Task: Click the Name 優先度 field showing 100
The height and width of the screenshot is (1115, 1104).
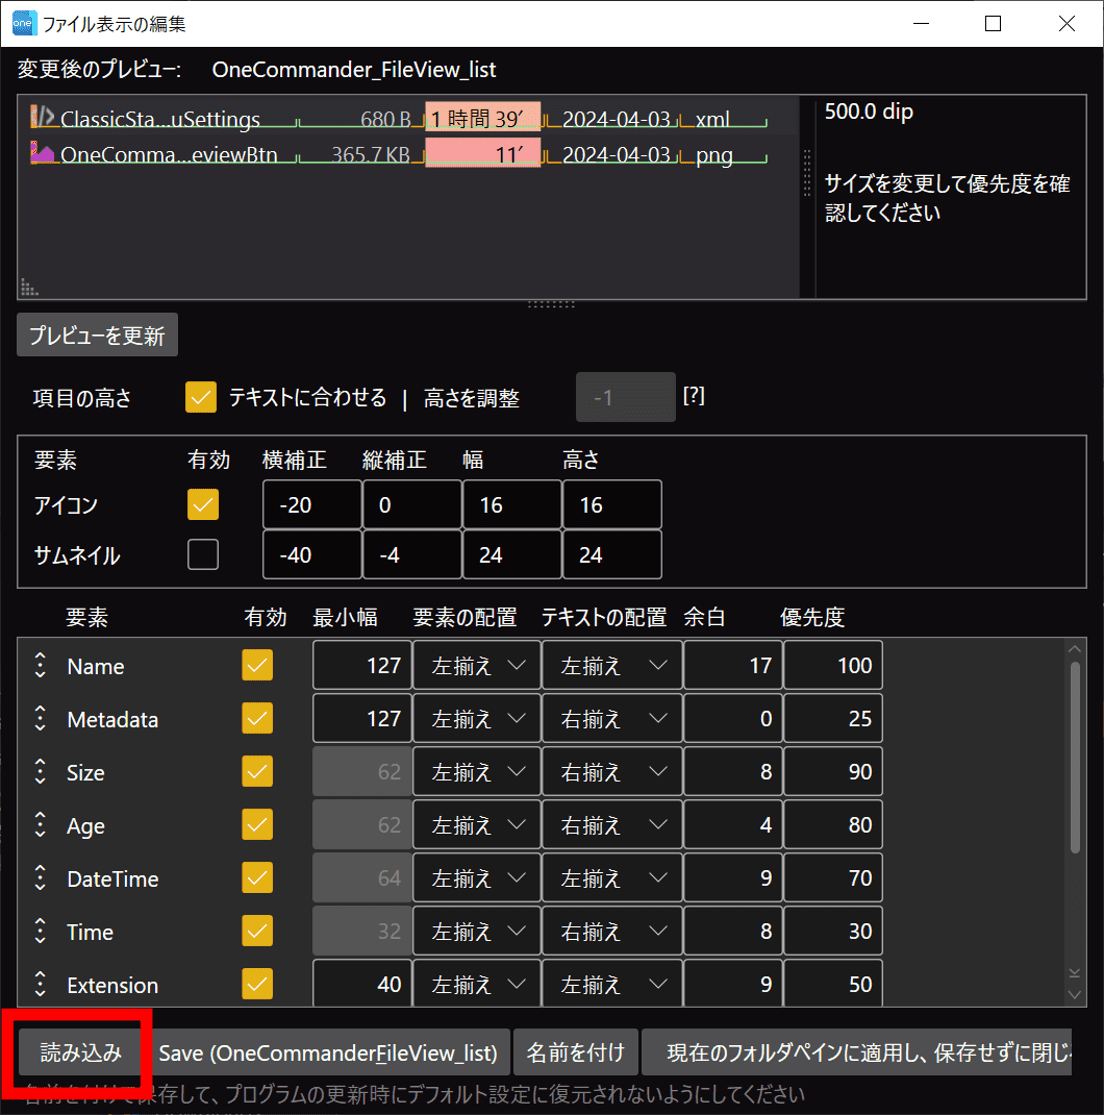Action: [833, 666]
